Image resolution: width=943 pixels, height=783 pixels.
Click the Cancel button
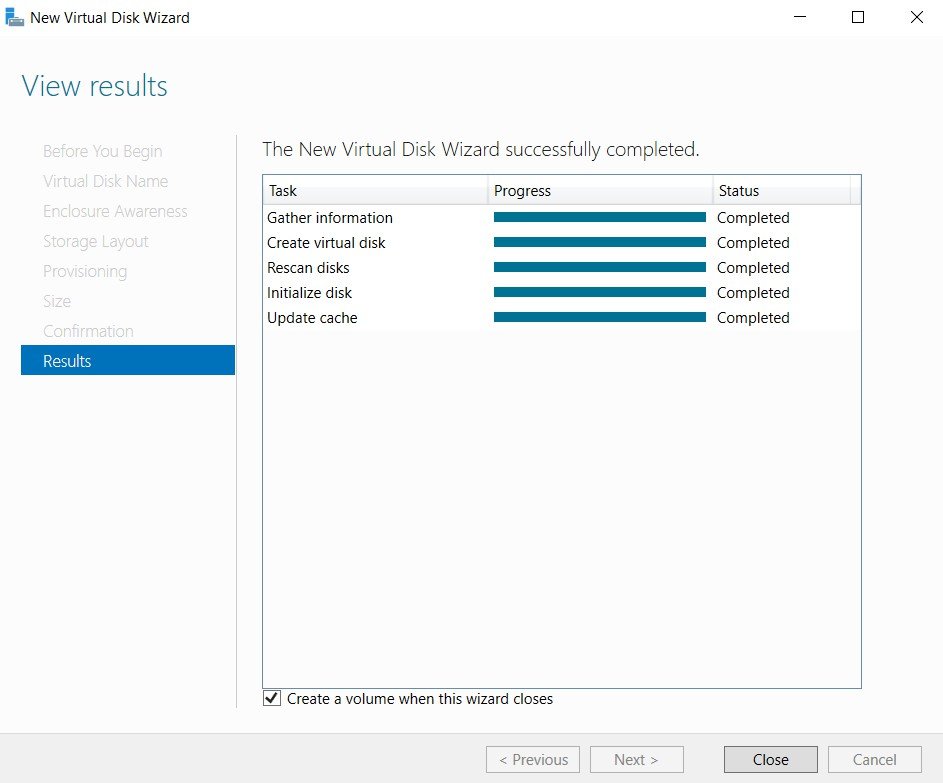pyautogui.click(x=874, y=760)
